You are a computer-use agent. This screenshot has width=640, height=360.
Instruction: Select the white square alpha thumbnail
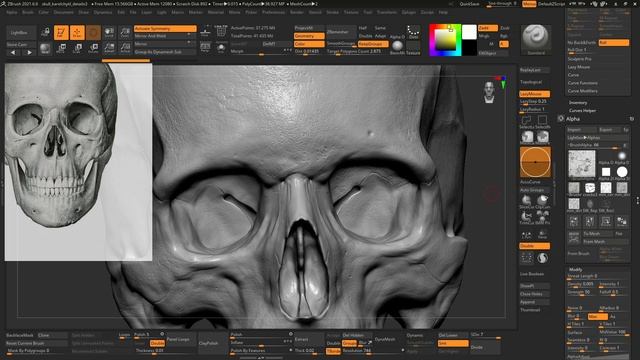coord(606,172)
